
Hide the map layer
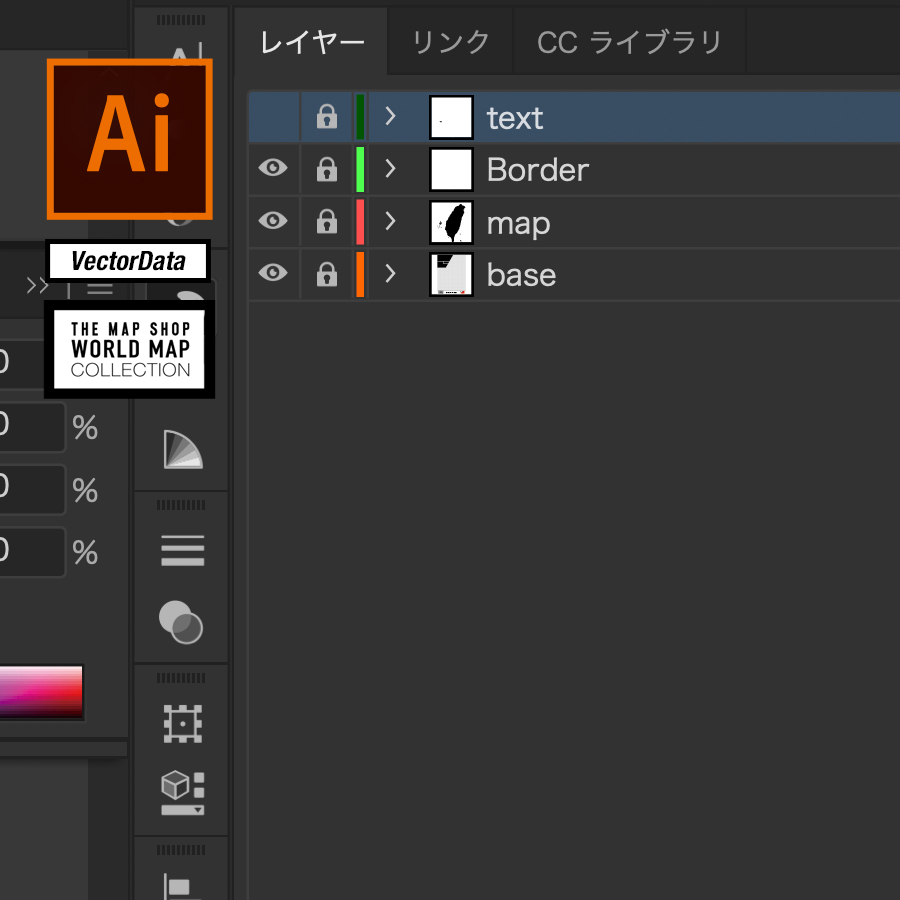273,220
